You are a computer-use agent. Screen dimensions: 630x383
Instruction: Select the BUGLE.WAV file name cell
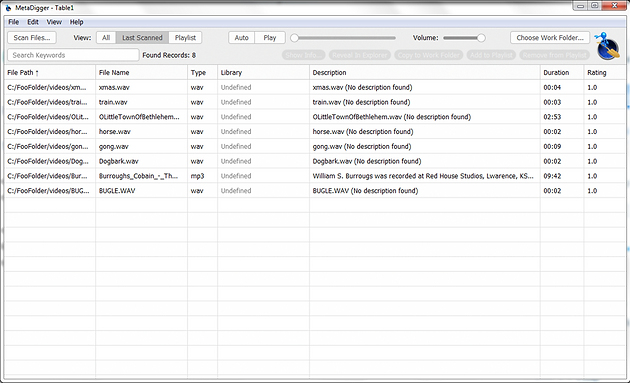[141, 190]
